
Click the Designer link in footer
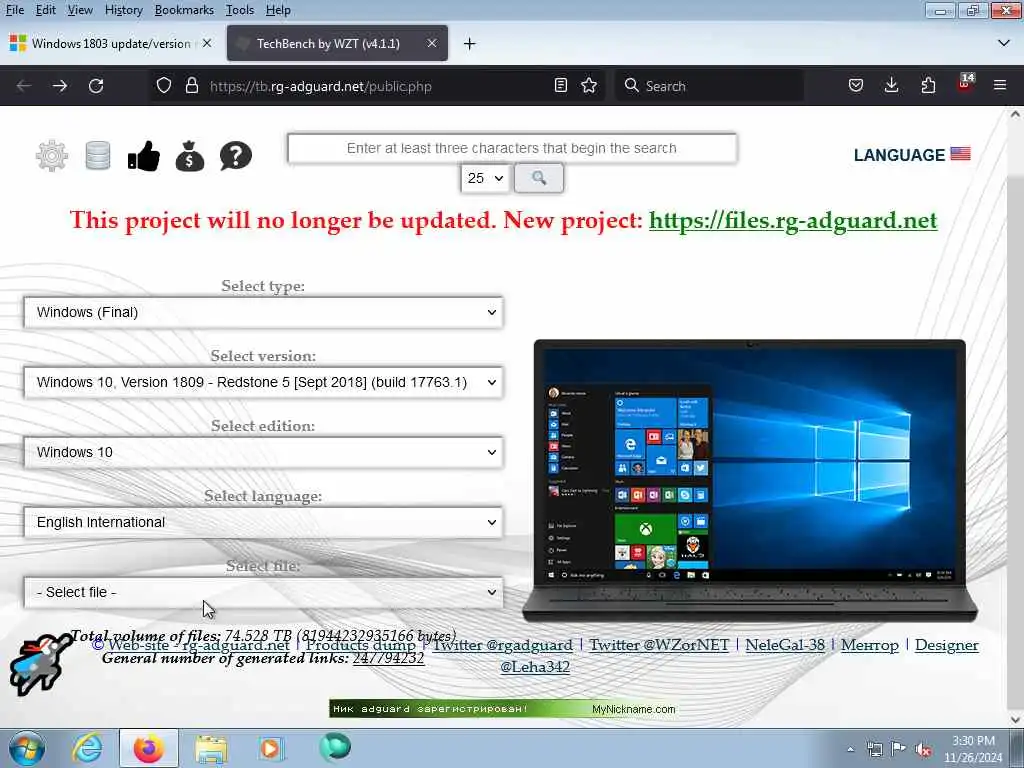946,645
